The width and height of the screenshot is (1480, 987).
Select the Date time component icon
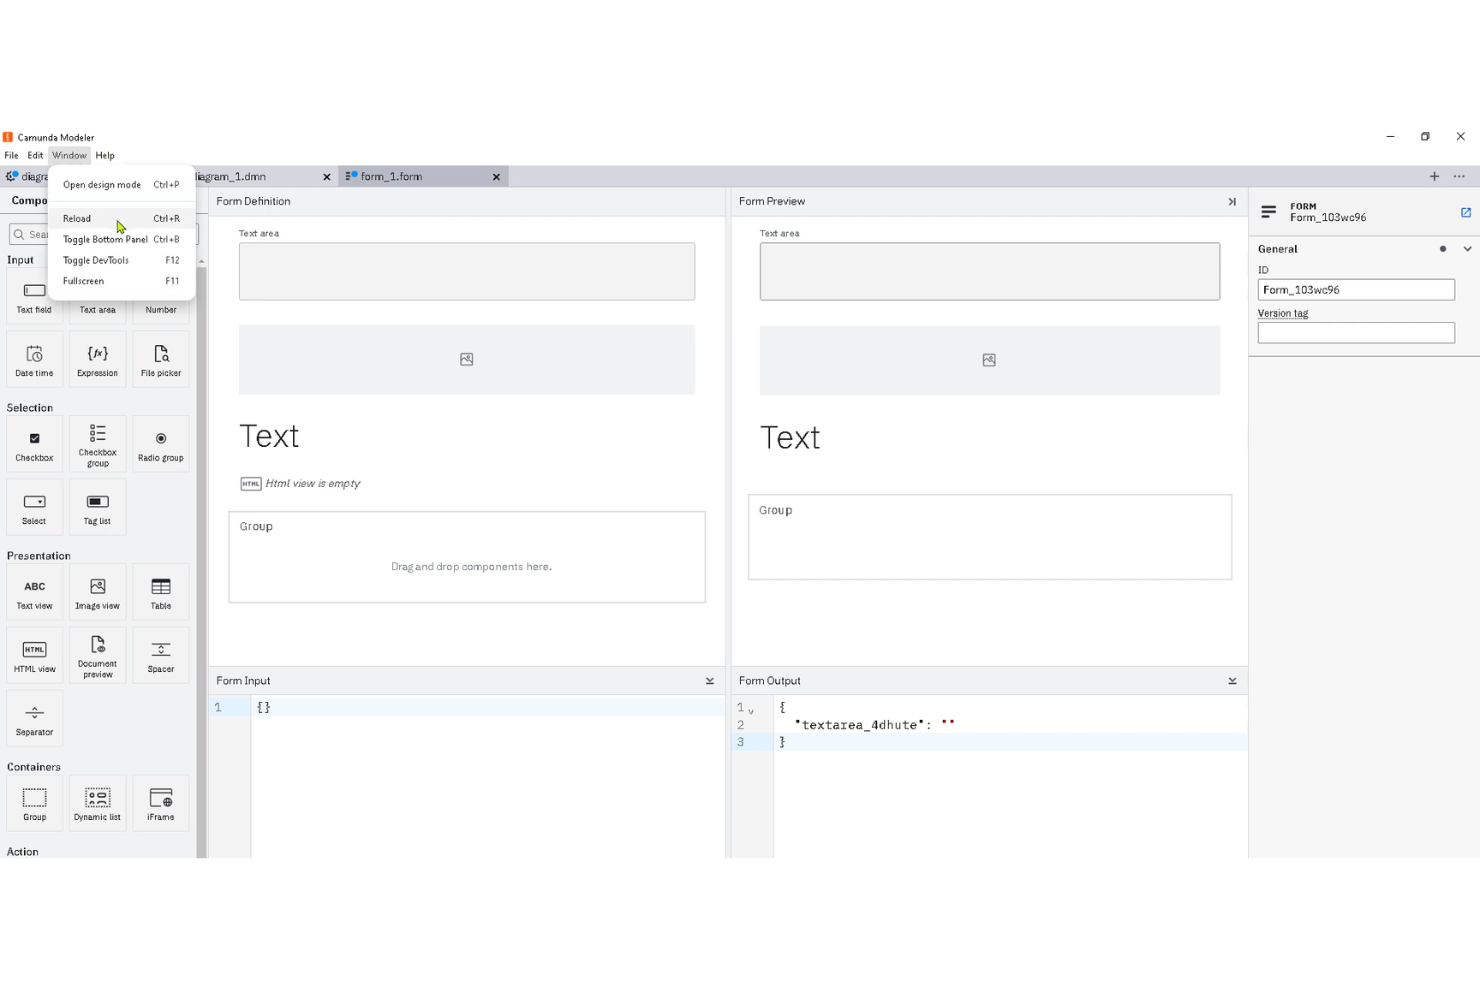34,360
